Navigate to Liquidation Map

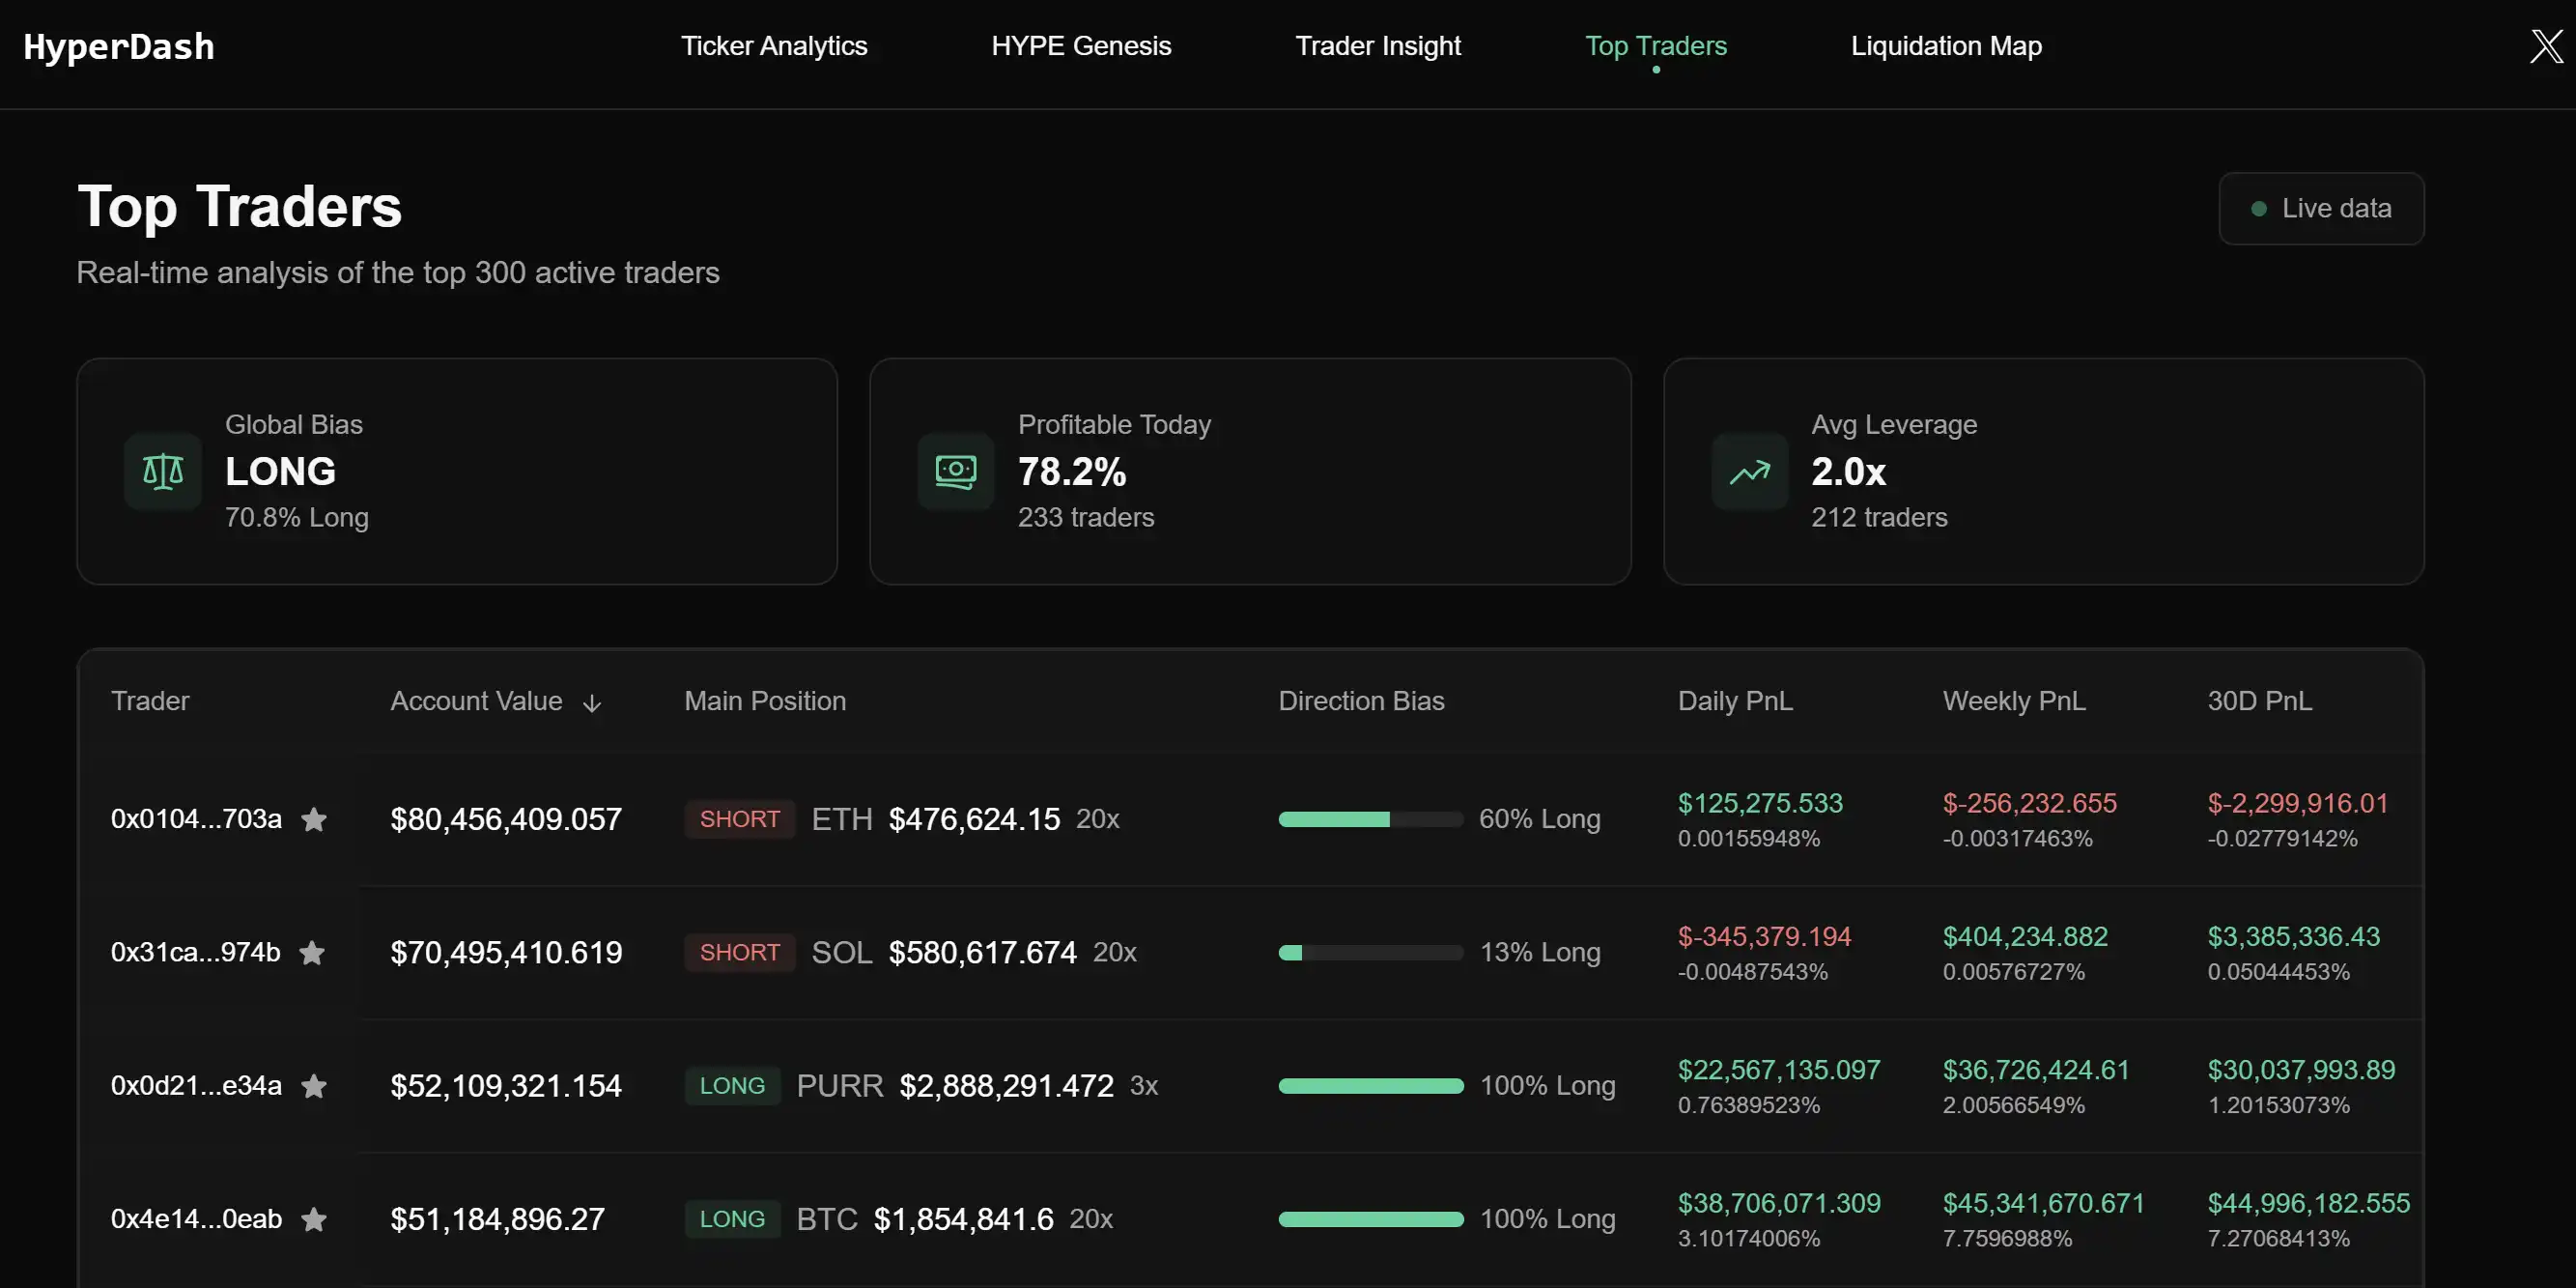pyautogui.click(x=1947, y=44)
